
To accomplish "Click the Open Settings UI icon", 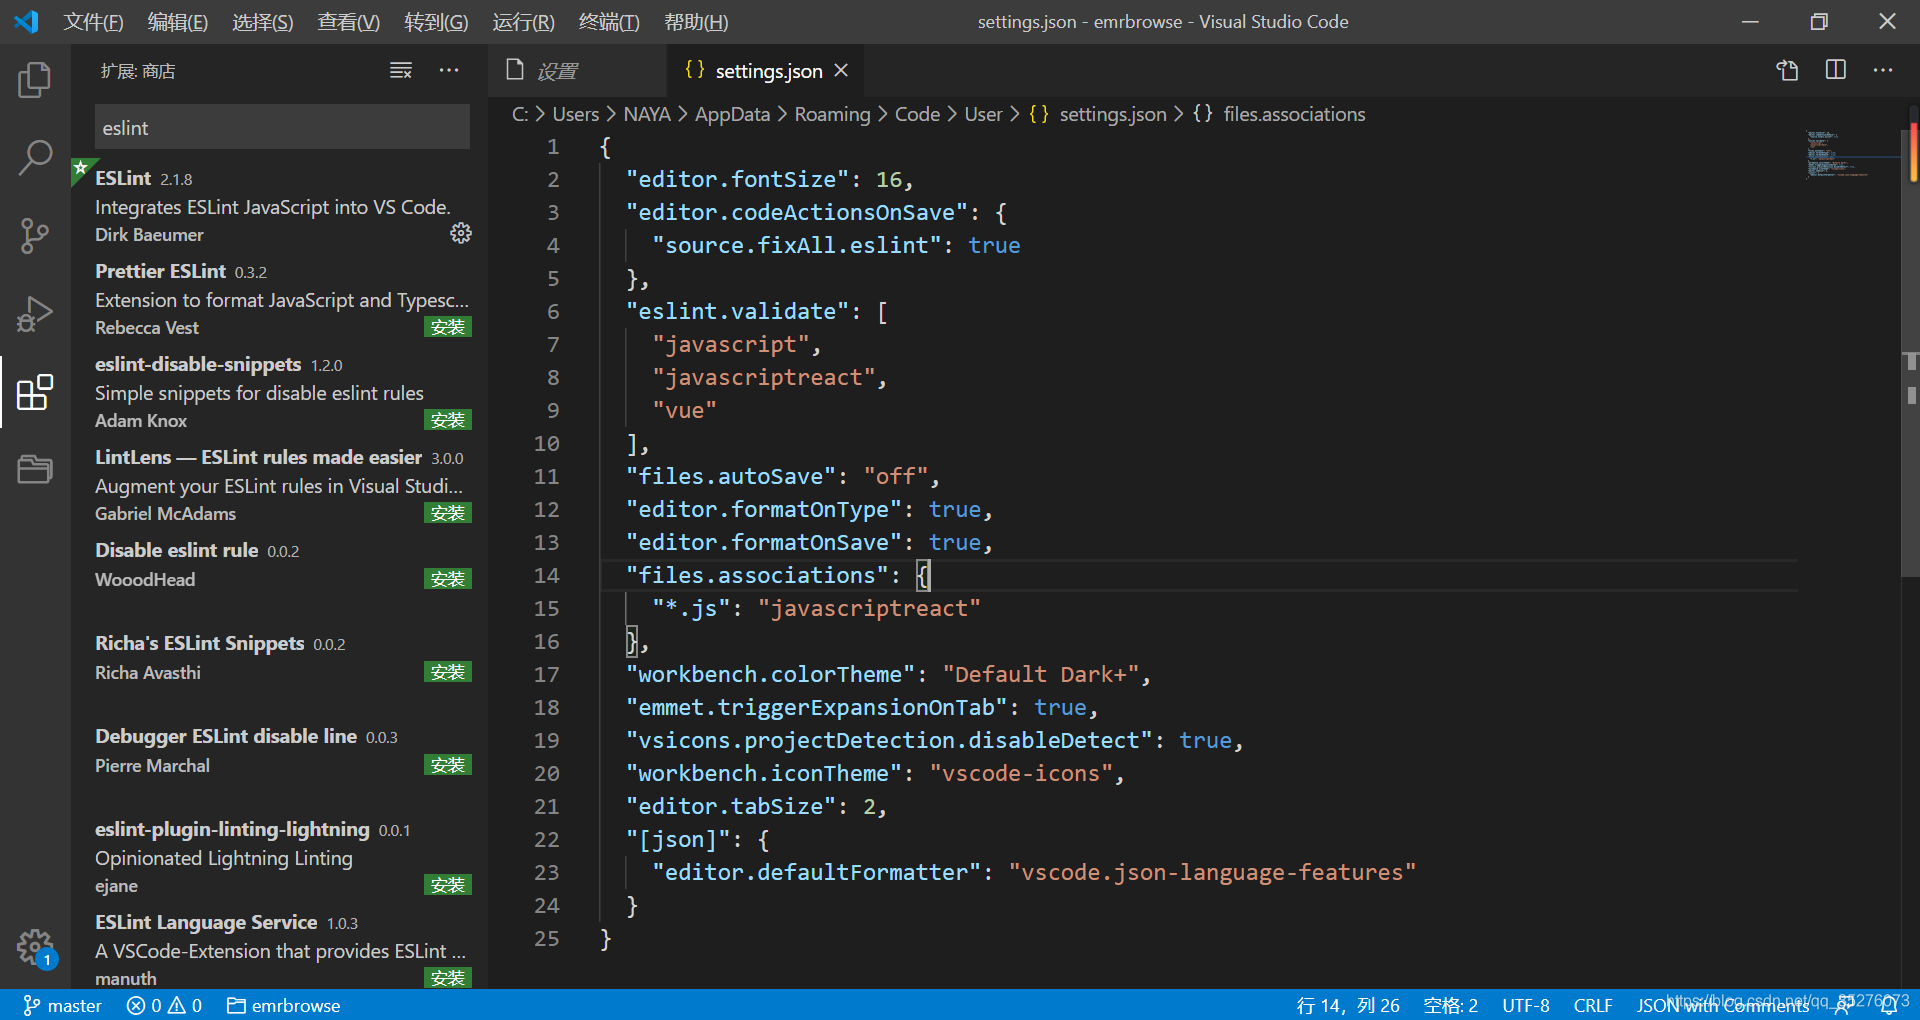I will 1787,70.
